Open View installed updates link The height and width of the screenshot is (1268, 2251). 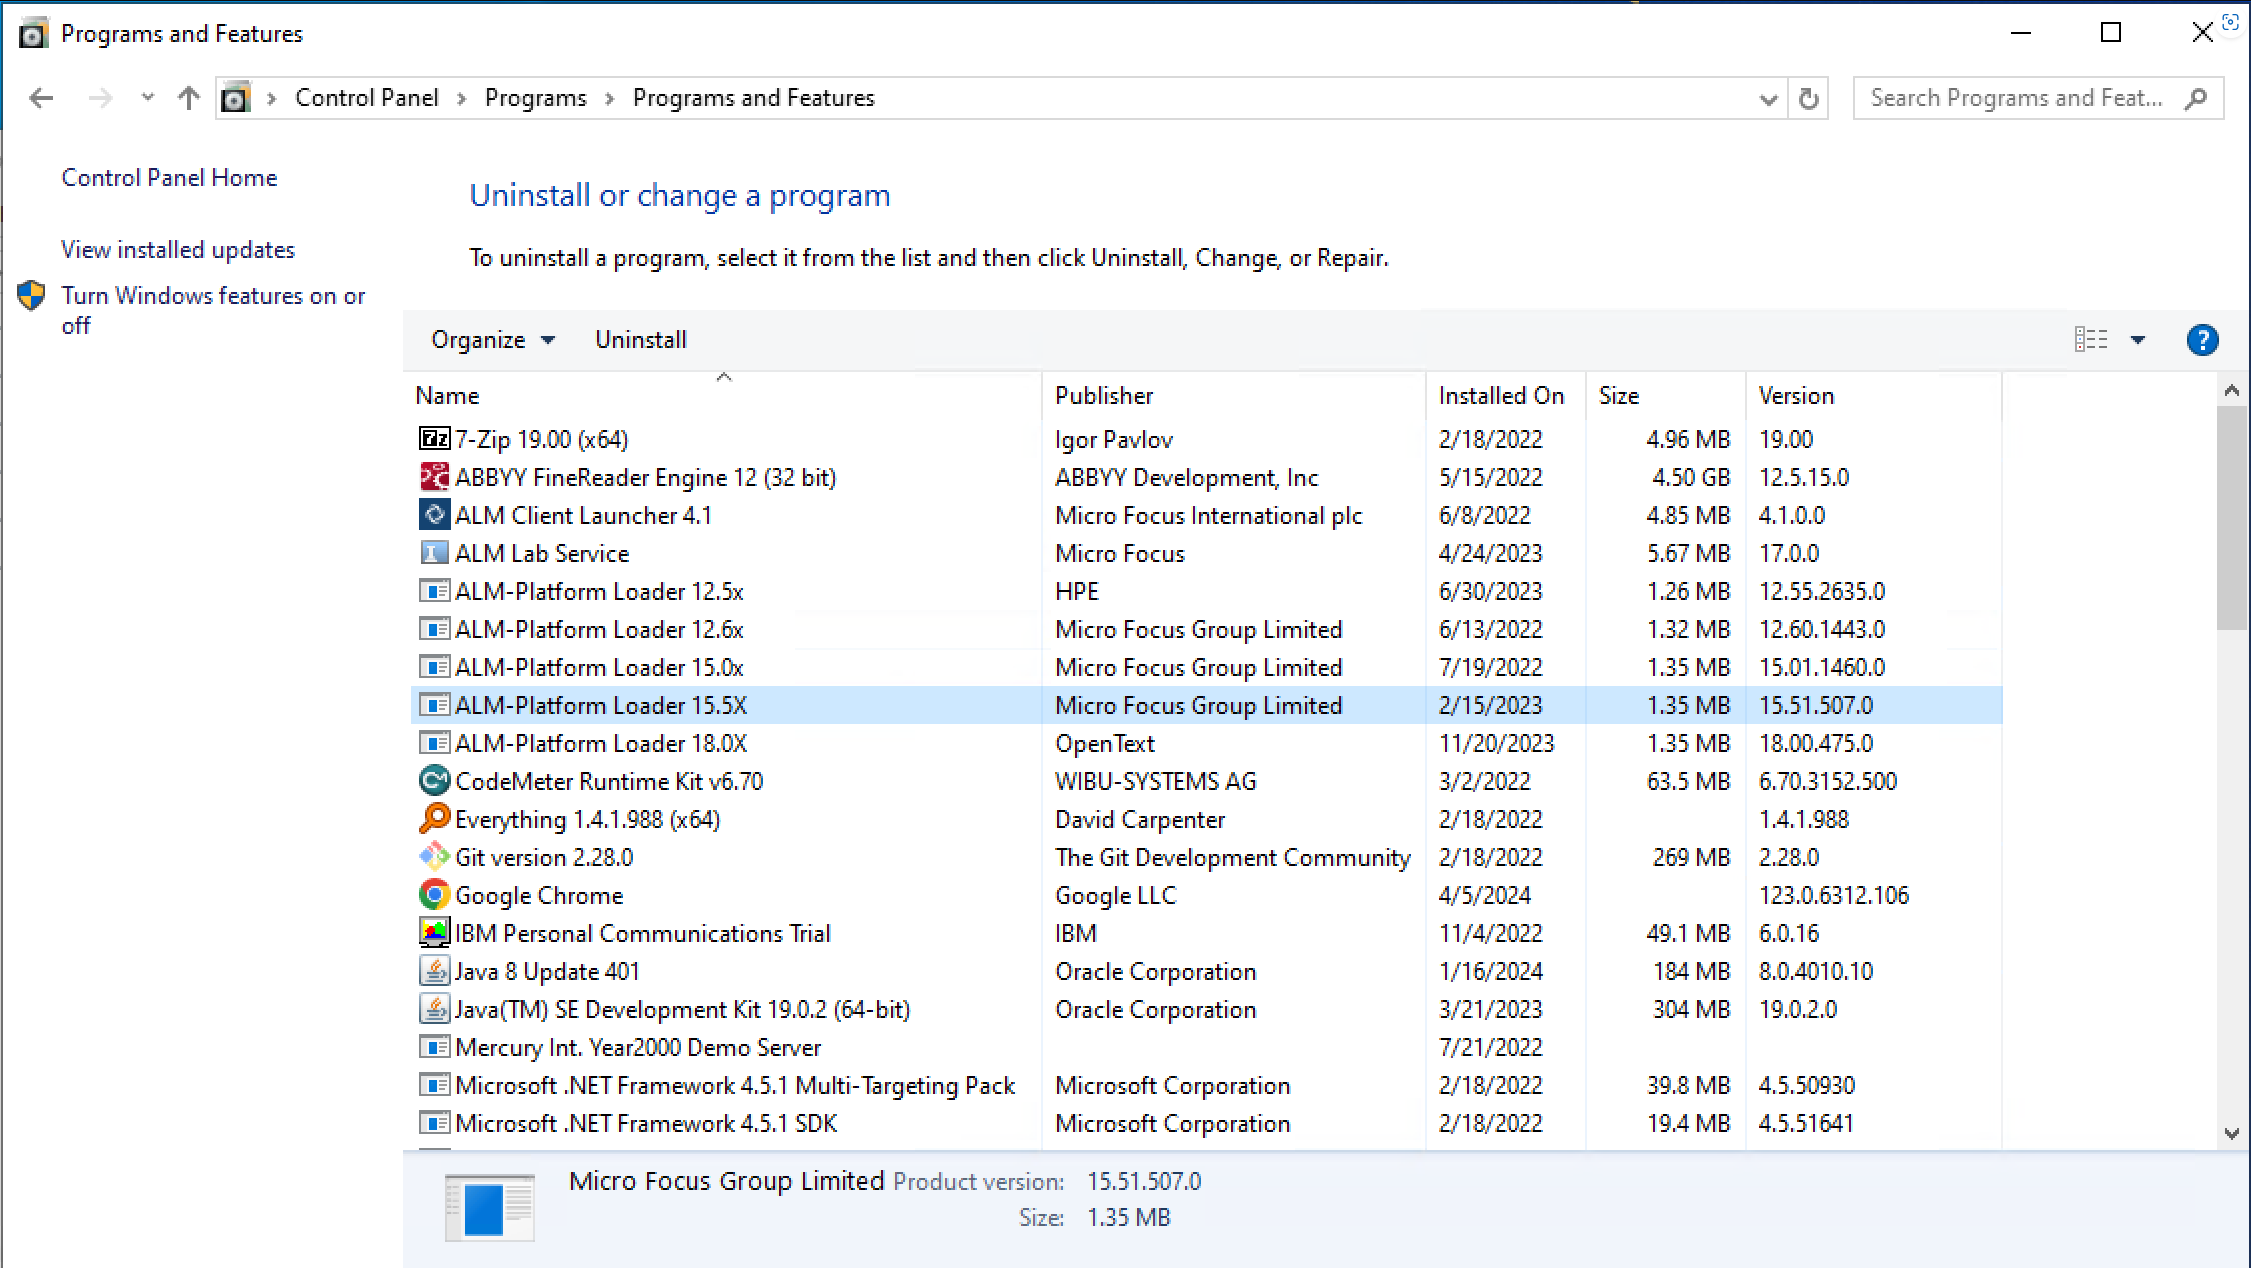pyautogui.click(x=178, y=250)
